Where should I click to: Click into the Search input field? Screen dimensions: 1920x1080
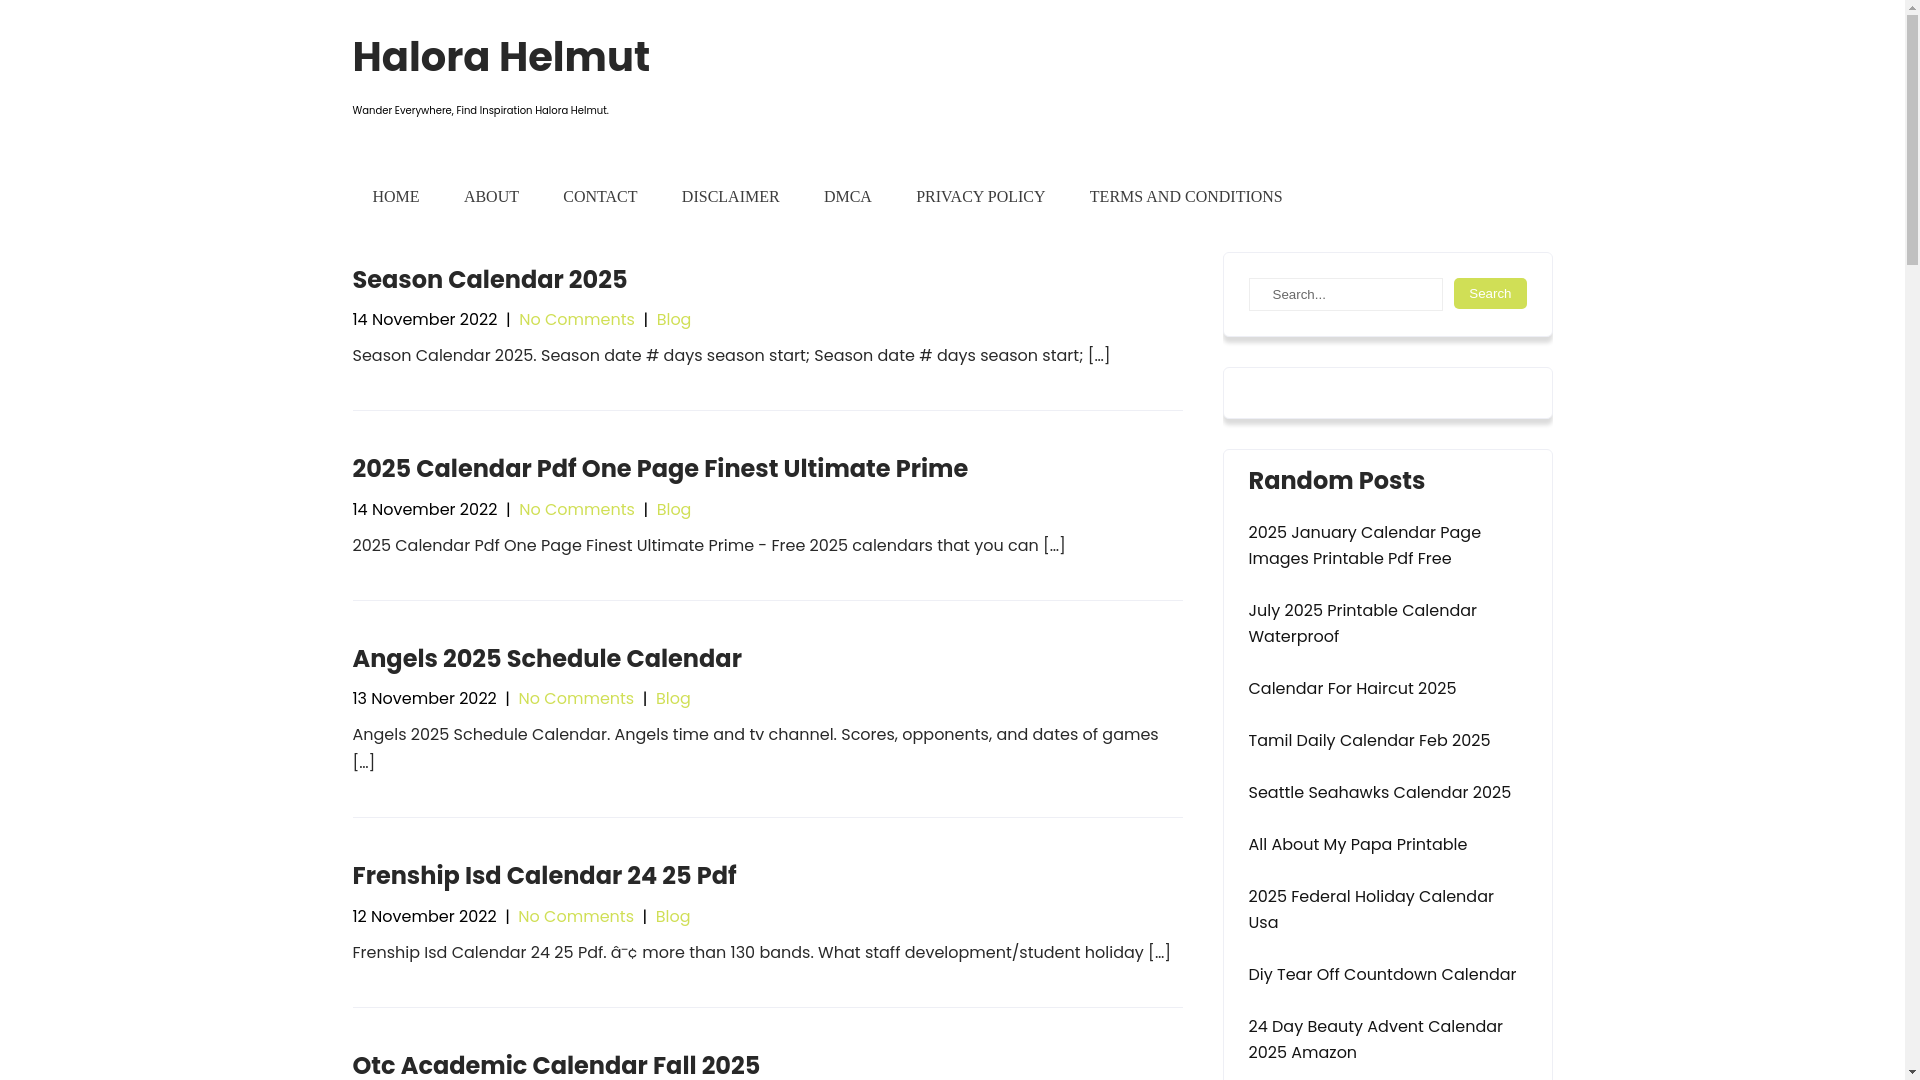pyautogui.click(x=1345, y=294)
